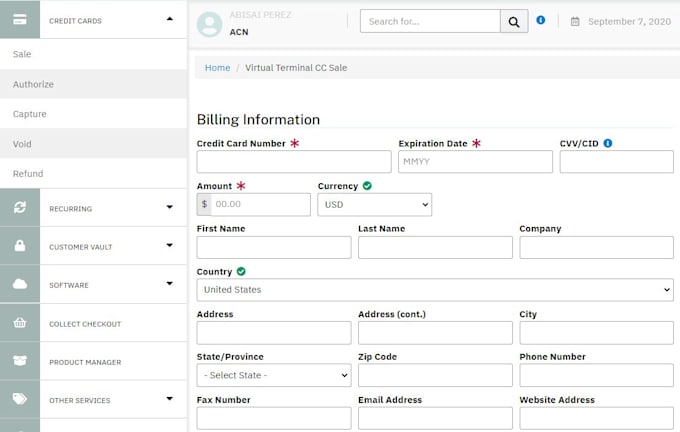
Task: Click the Collect Checkout basket icon
Action: [x=19, y=324]
